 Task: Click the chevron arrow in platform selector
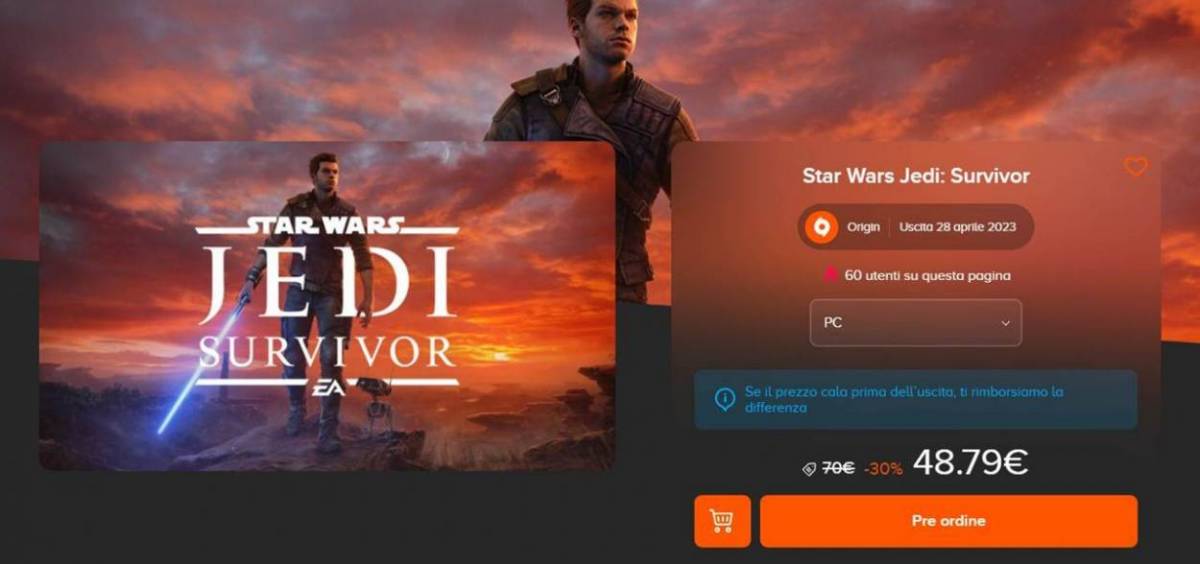[x=1005, y=323]
